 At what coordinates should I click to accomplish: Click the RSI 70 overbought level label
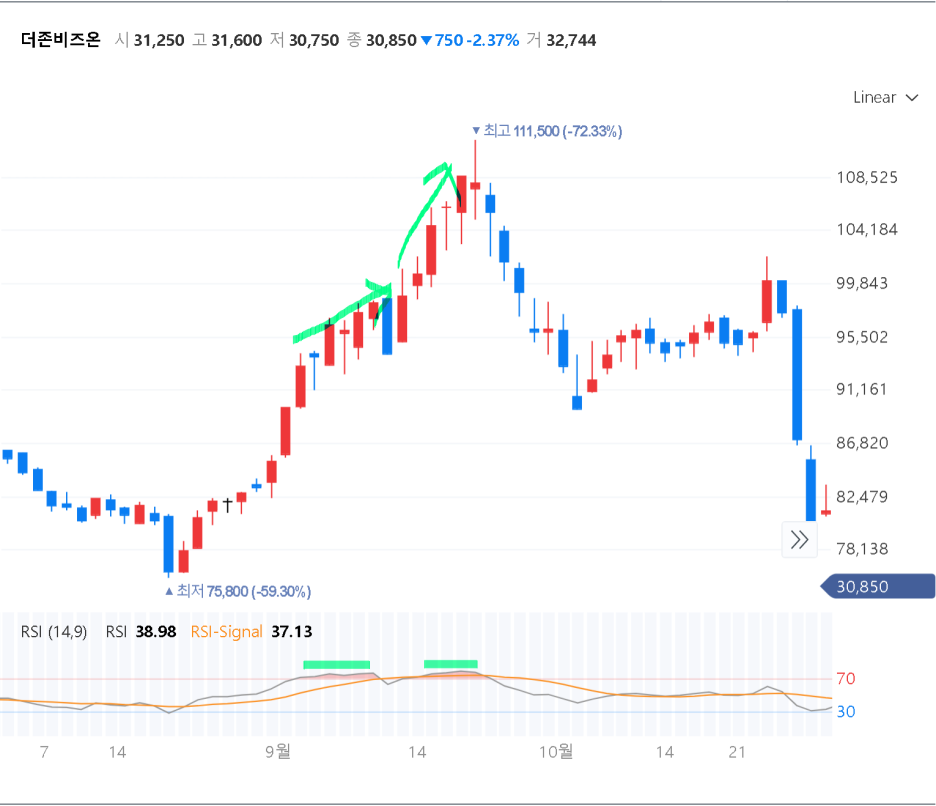coord(846,679)
